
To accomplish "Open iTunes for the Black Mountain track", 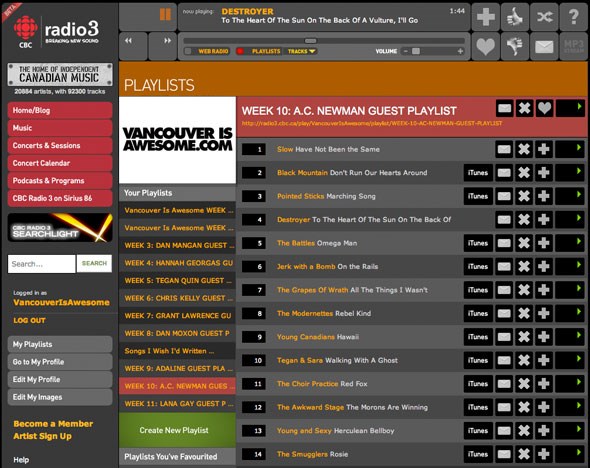I will [478, 173].
